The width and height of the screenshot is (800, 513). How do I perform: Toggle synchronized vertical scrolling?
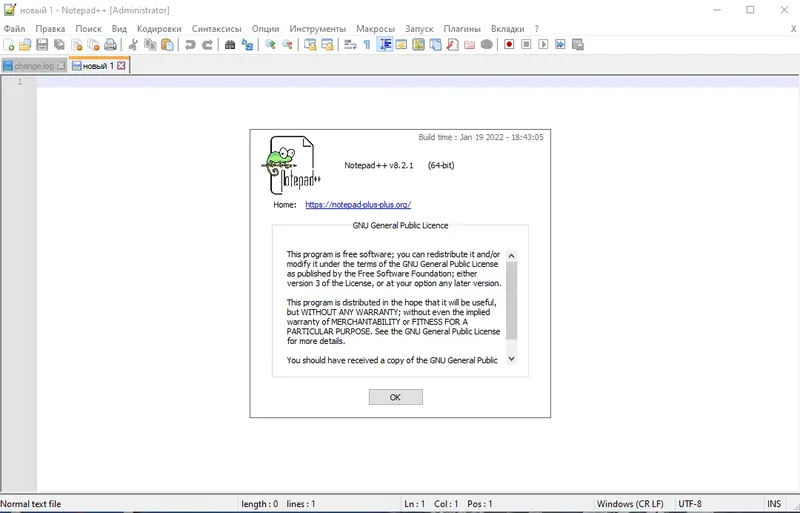310,45
